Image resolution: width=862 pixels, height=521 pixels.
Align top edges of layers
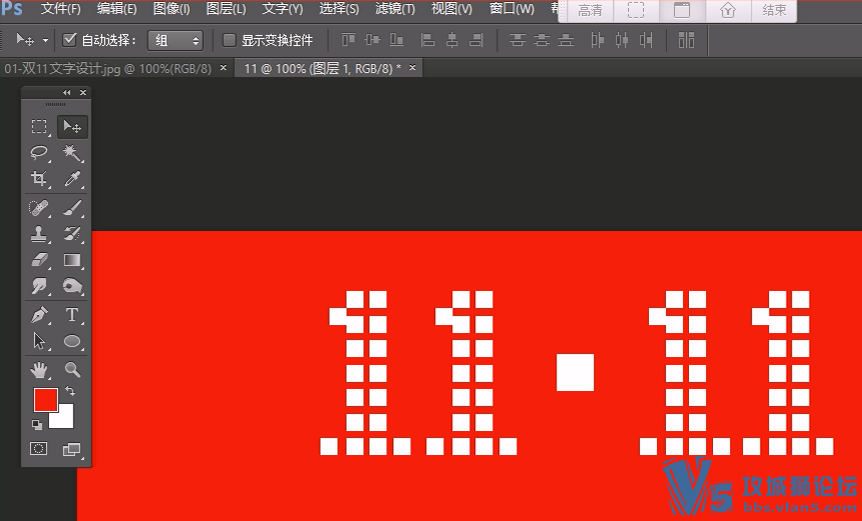(349, 40)
